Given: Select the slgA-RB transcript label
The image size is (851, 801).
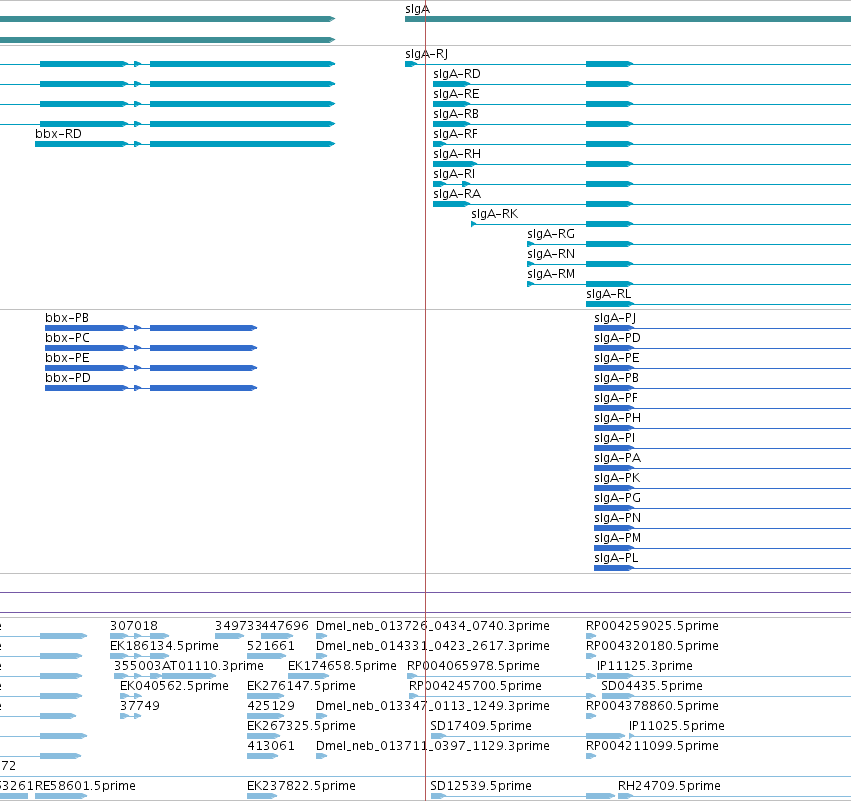Looking at the screenshot, I should tap(456, 114).
